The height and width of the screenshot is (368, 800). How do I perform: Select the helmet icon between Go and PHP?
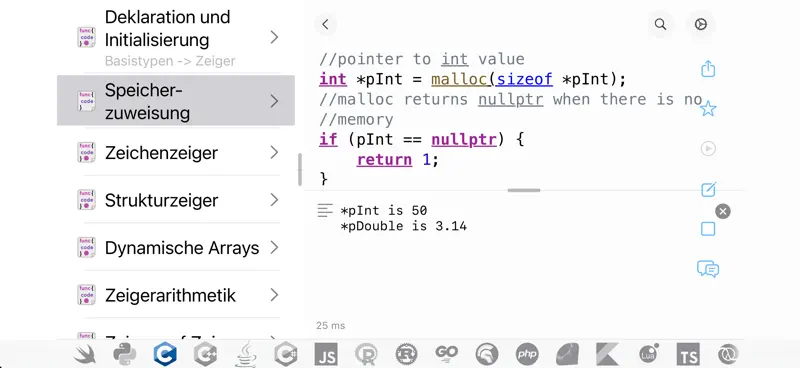click(x=487, y=354)
